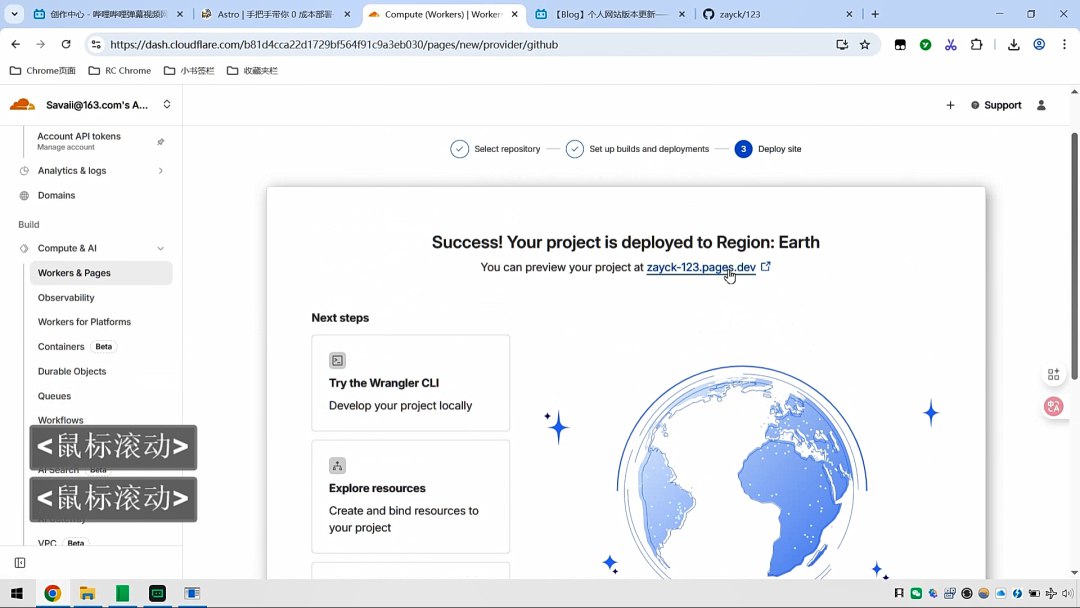Image resolution: width=1080 pixels, height=608 pixels.
Task: Click the plus icon in dashboard header
Action: 950,105
